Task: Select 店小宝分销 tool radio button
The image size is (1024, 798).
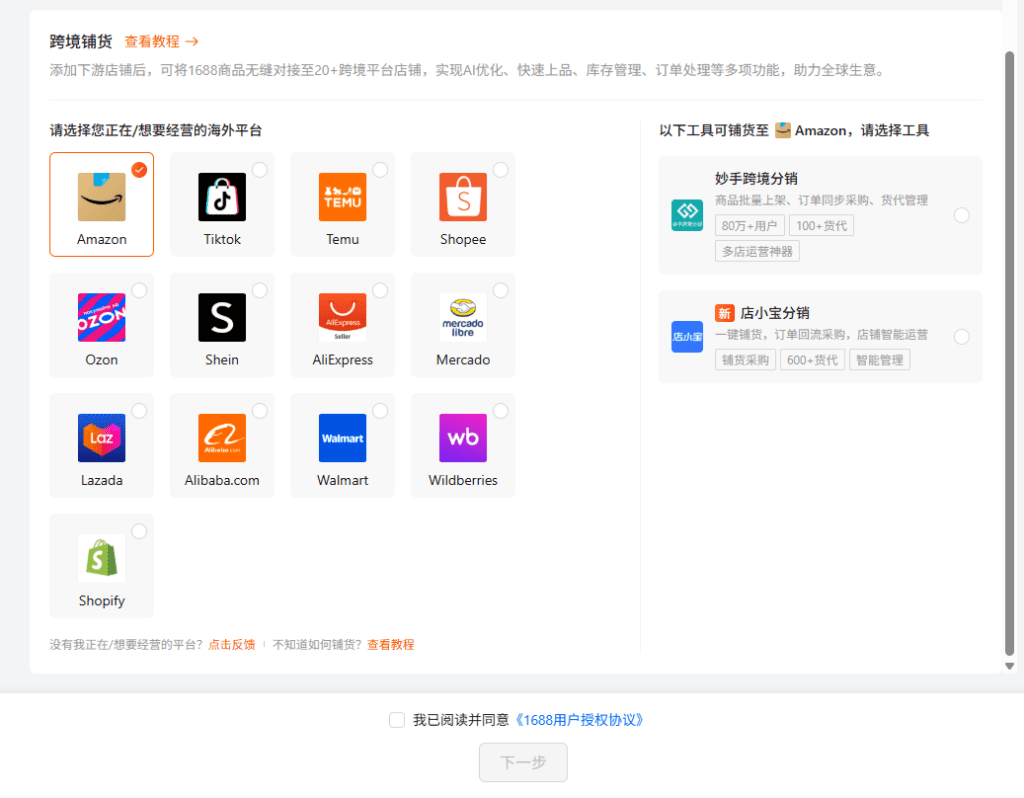Action: [x=961, y=336]
